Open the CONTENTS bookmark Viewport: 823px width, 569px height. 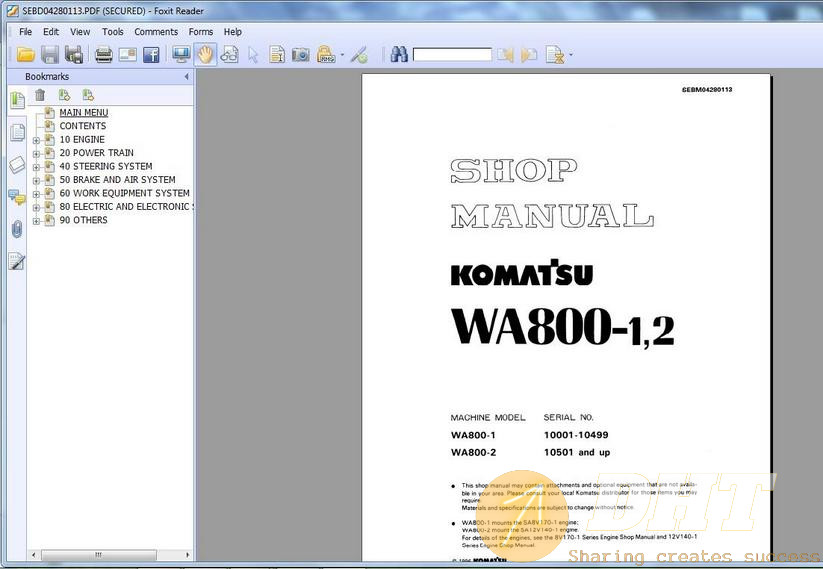[82, 126]
